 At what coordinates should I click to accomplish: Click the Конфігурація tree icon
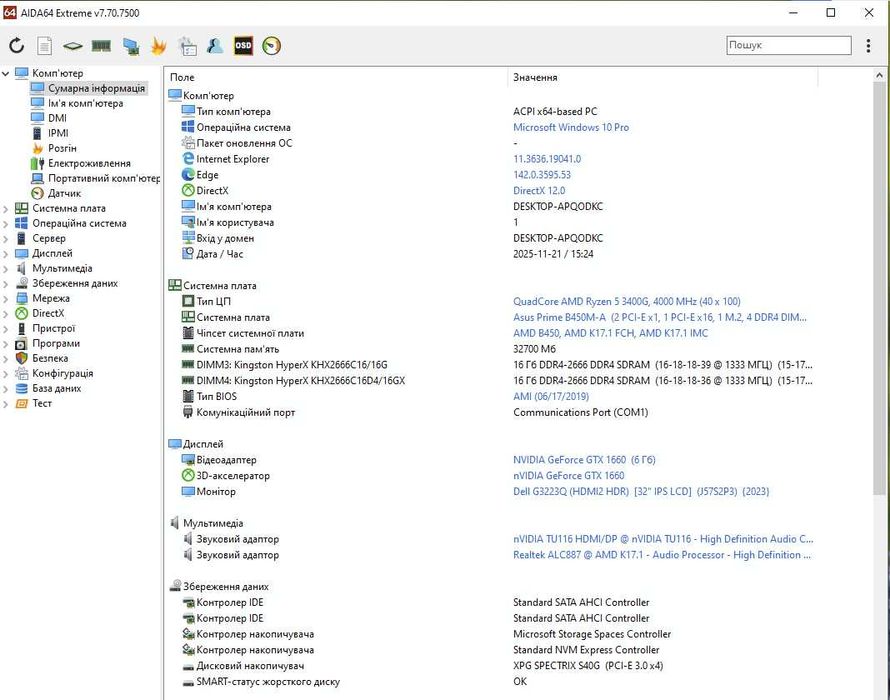22,373
